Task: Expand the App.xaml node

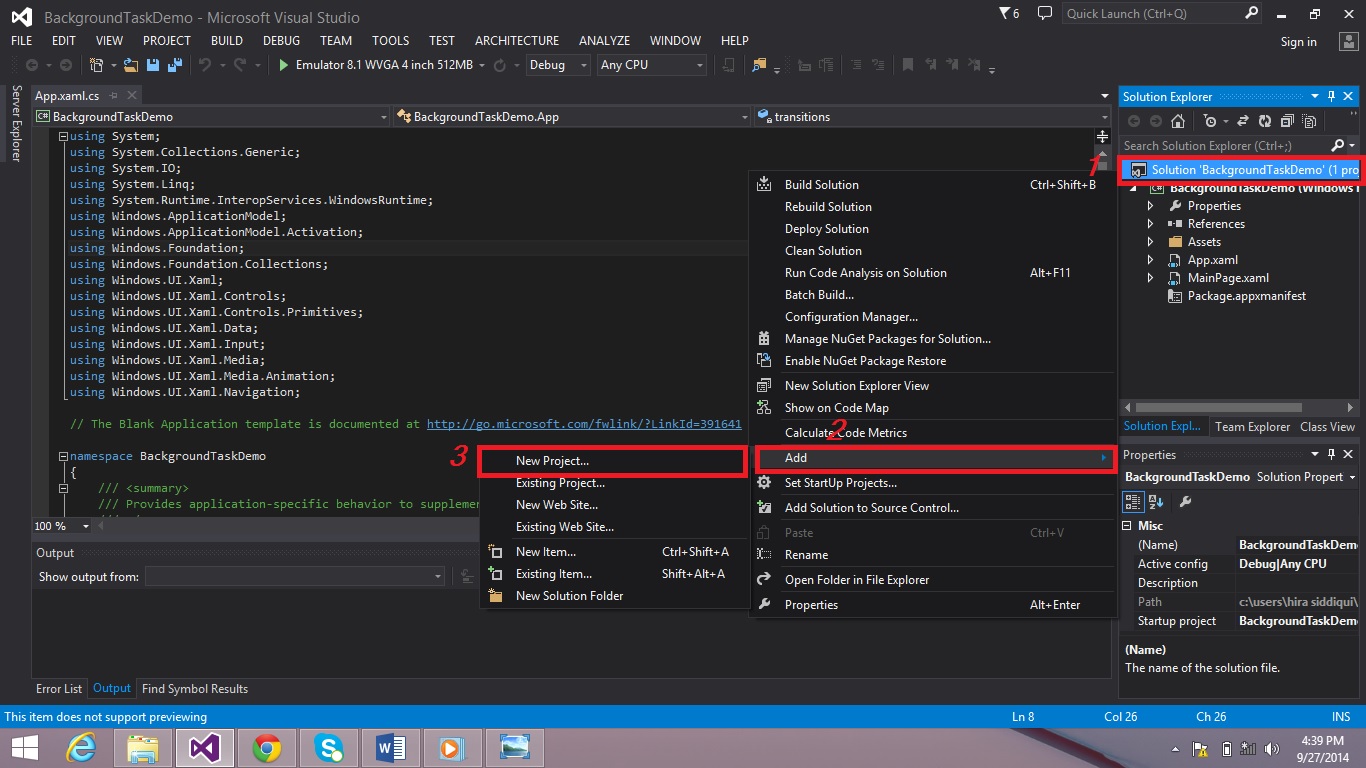Action: coord(1150,260)
